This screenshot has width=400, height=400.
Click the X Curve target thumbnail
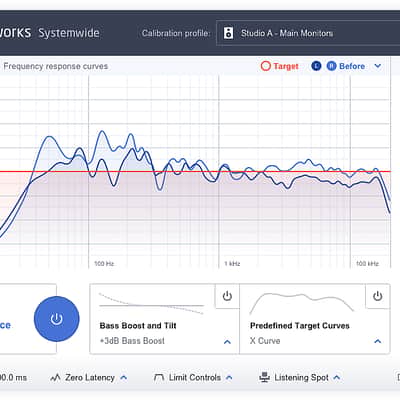302,303
